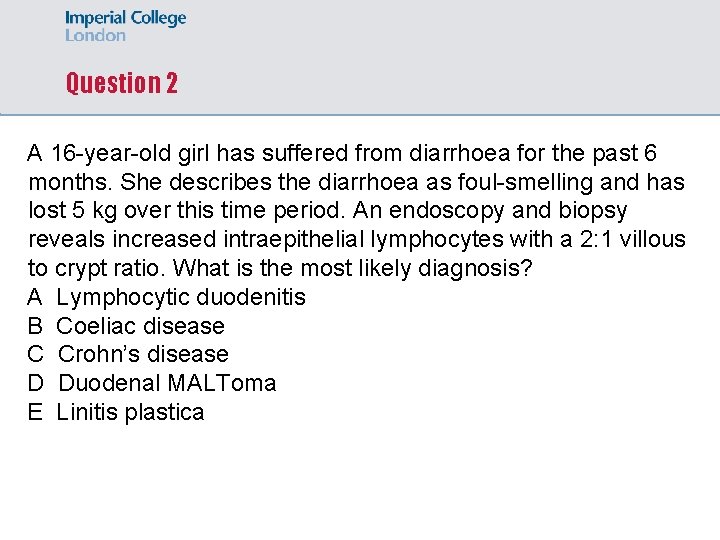Click the Imperial College London logo
The image size is (720, 540).
coord(125,26)
